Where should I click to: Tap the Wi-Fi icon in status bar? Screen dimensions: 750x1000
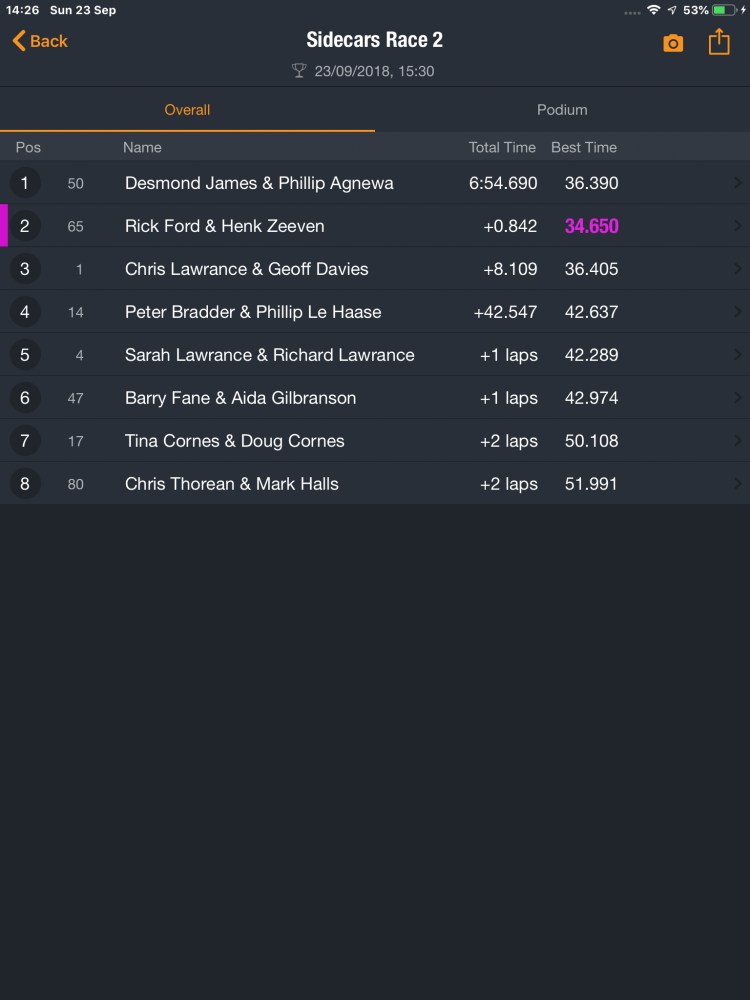tap(653, 10)
